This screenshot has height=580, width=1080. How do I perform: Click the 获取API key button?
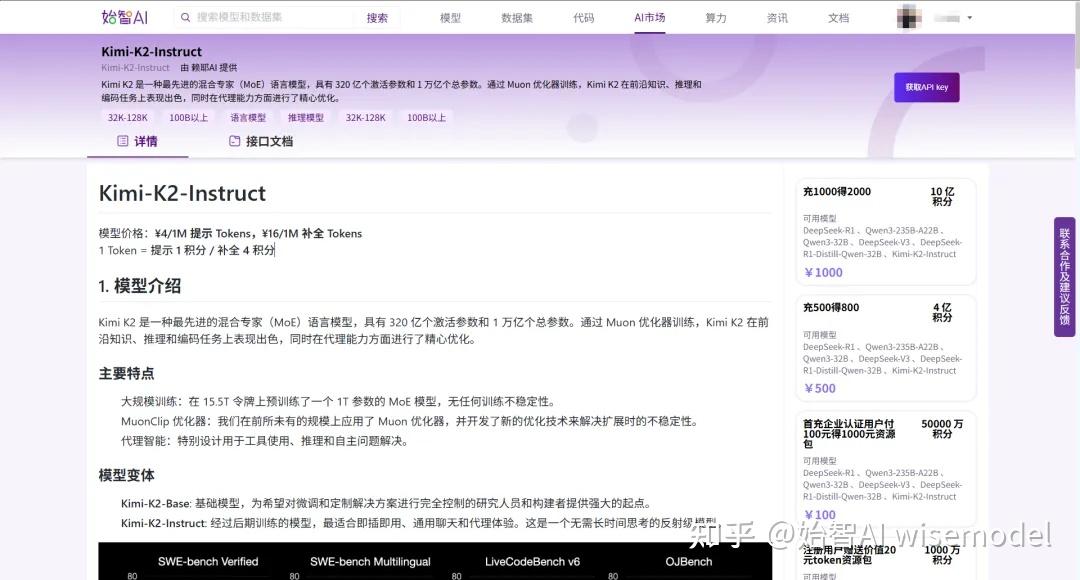[x=926, y=88]
